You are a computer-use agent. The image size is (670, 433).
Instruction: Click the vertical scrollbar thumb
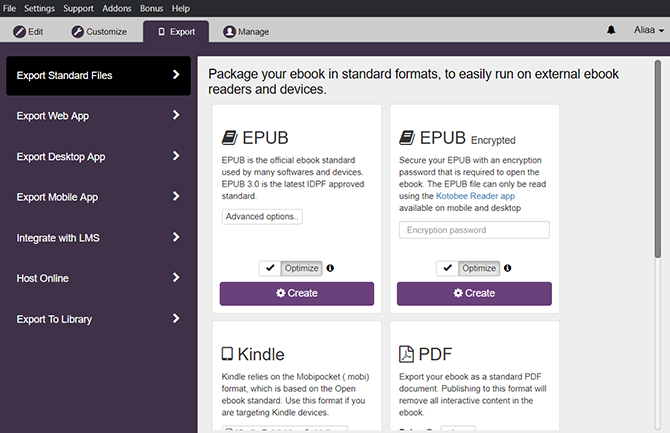click(x=657, y=160)
